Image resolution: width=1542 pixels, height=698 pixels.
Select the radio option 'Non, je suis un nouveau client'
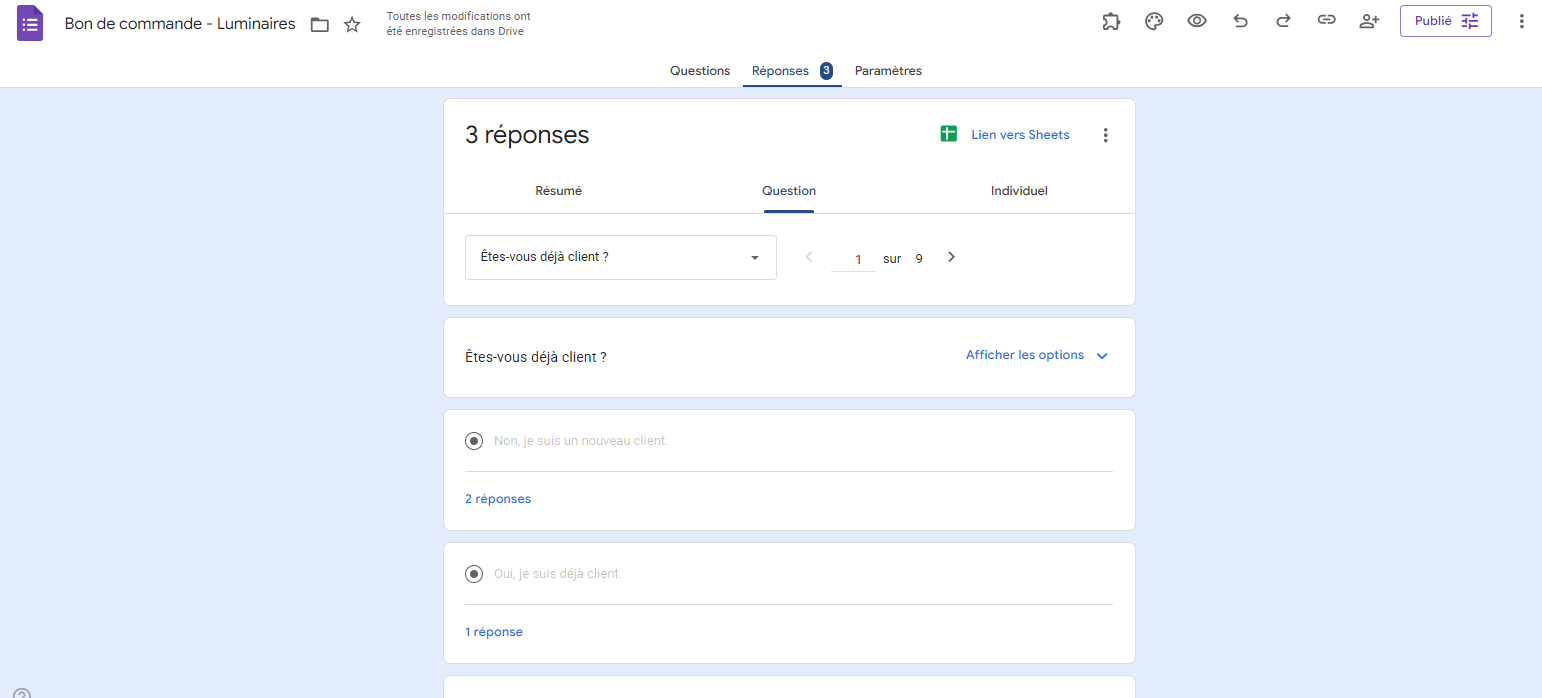pos(473,440)
